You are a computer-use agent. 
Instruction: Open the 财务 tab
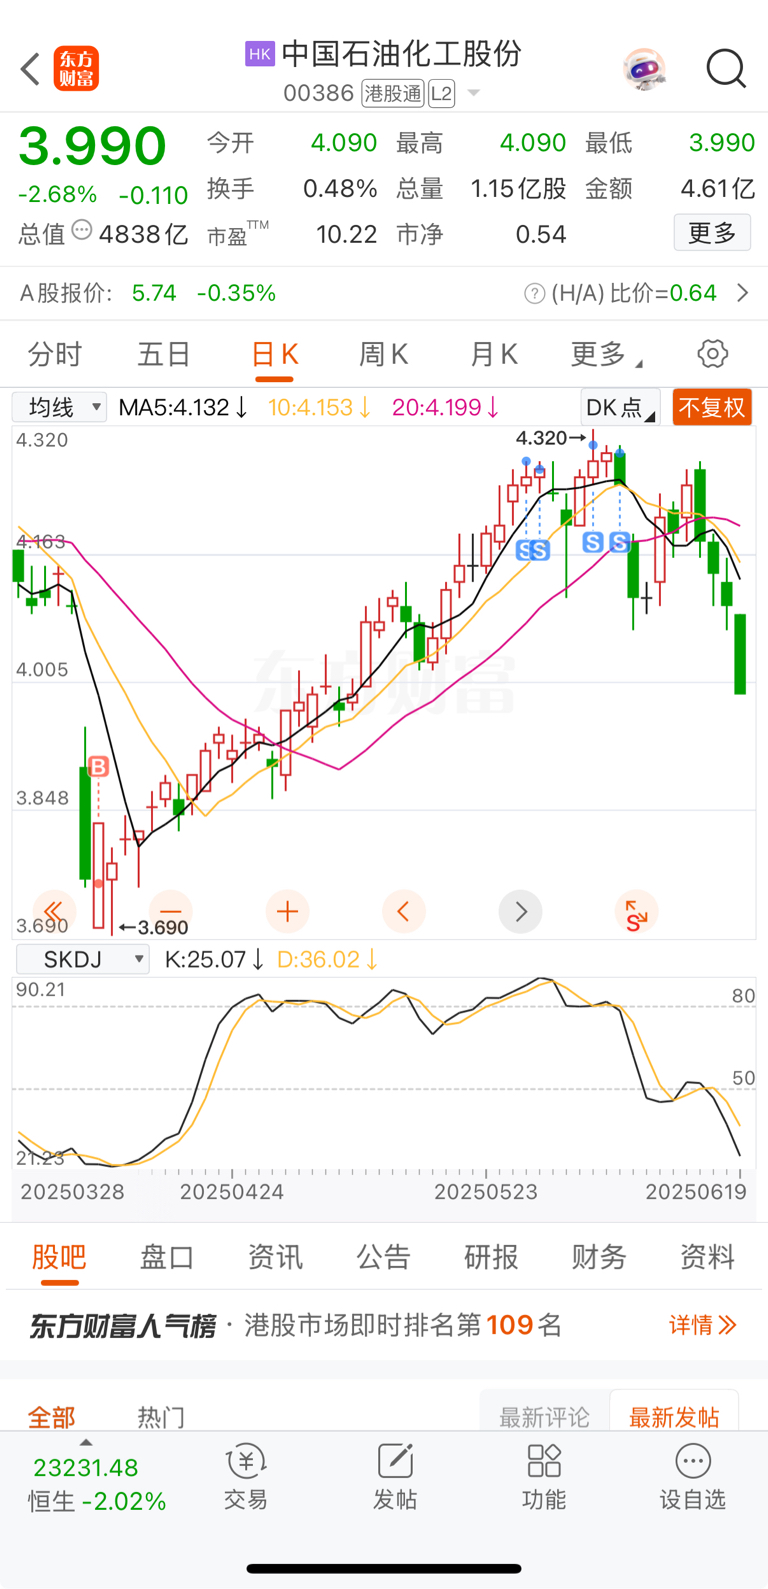coord(599,1257)
